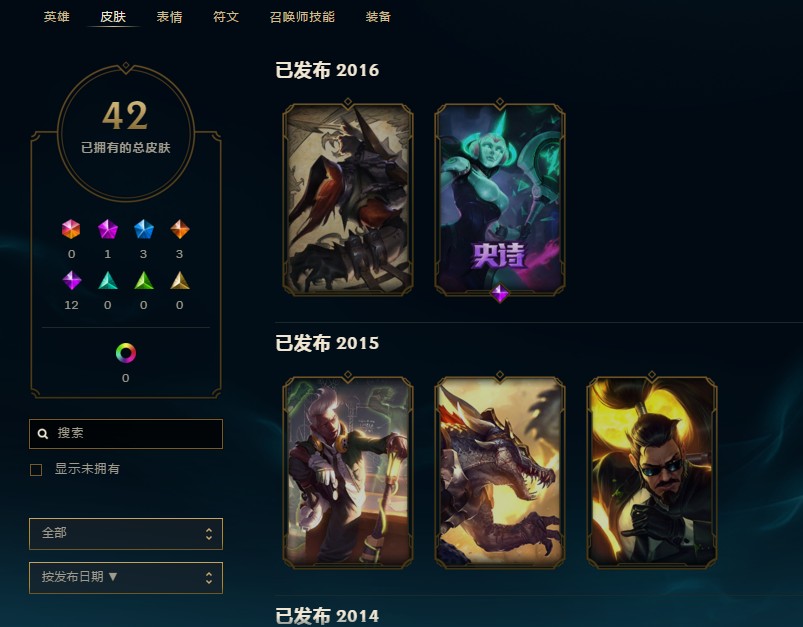Click into the 搜索 search field
803x627 pixels.
point(126,434)
